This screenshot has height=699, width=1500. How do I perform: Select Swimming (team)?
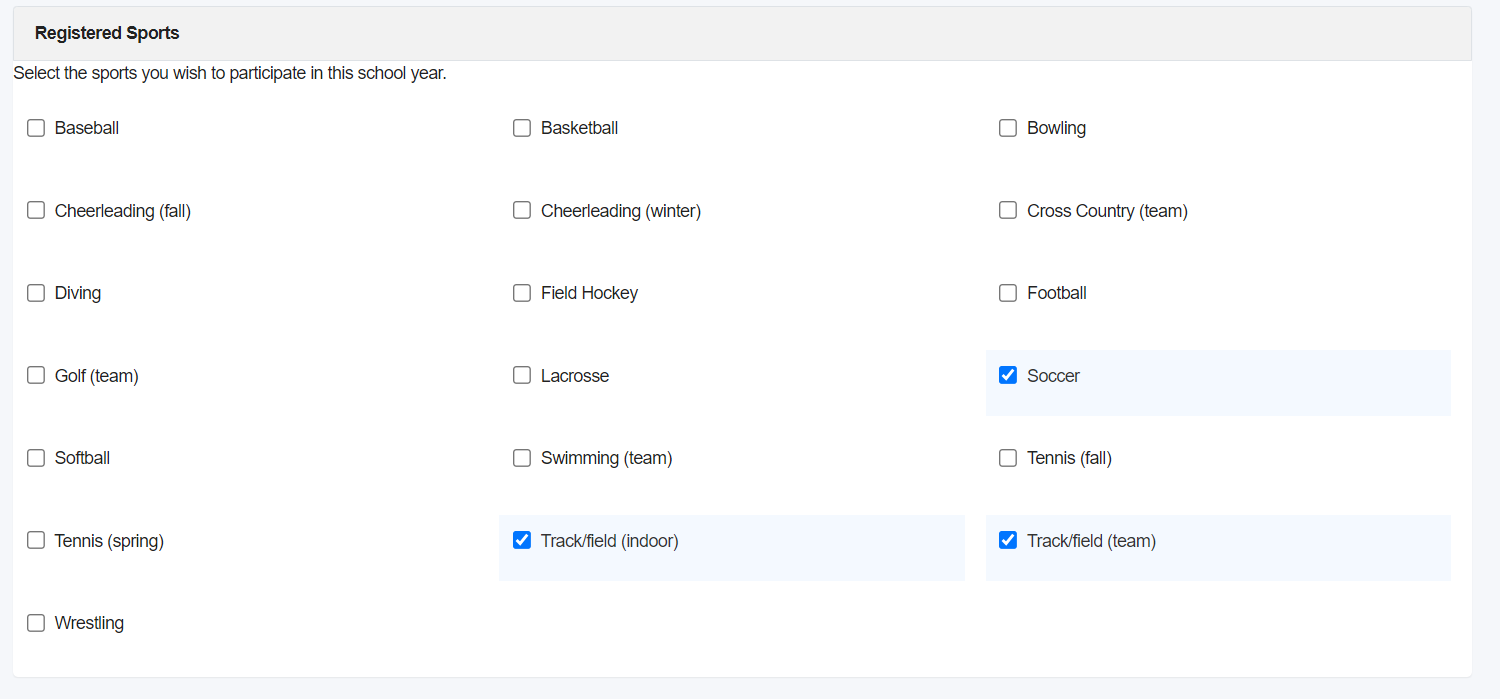[x=521, y=457]
